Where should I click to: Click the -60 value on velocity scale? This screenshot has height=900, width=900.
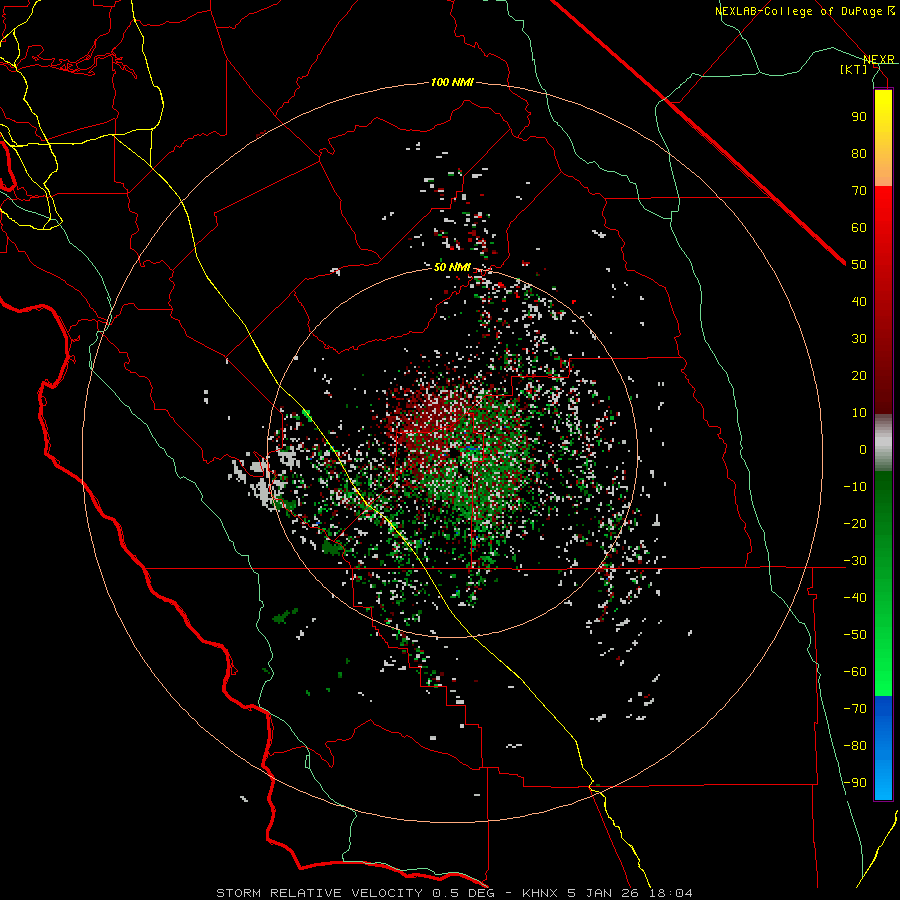[x=855, y=672]
